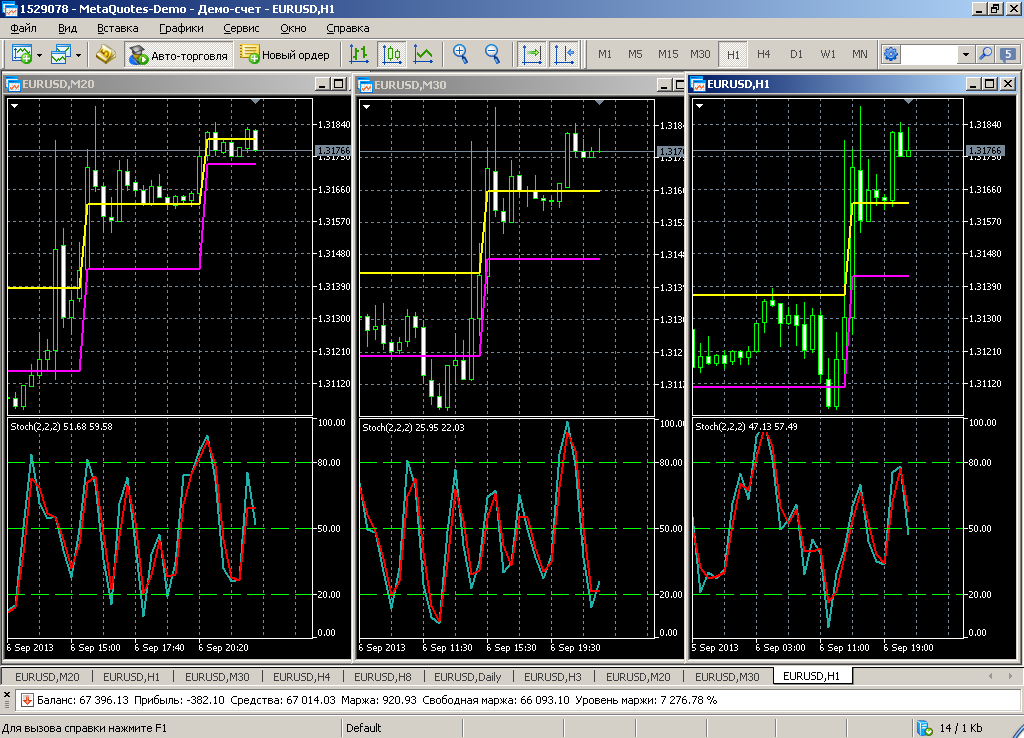Expand the toolbar search box dropdown
1024x738 pixels.
(x=965, y=54)
